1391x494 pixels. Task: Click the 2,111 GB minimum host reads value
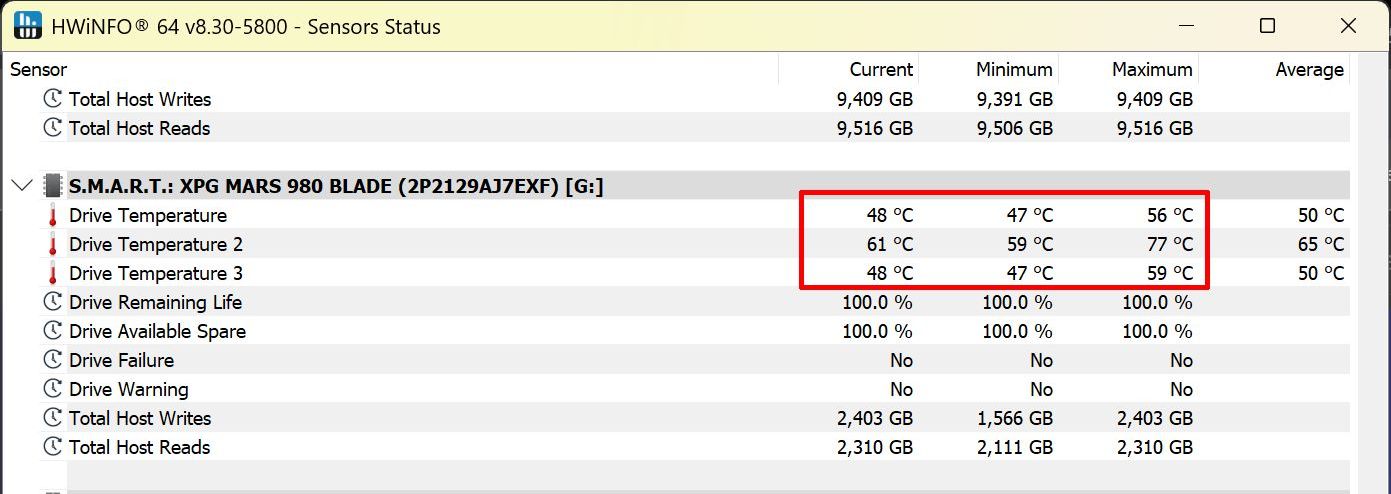[1016, 447]
